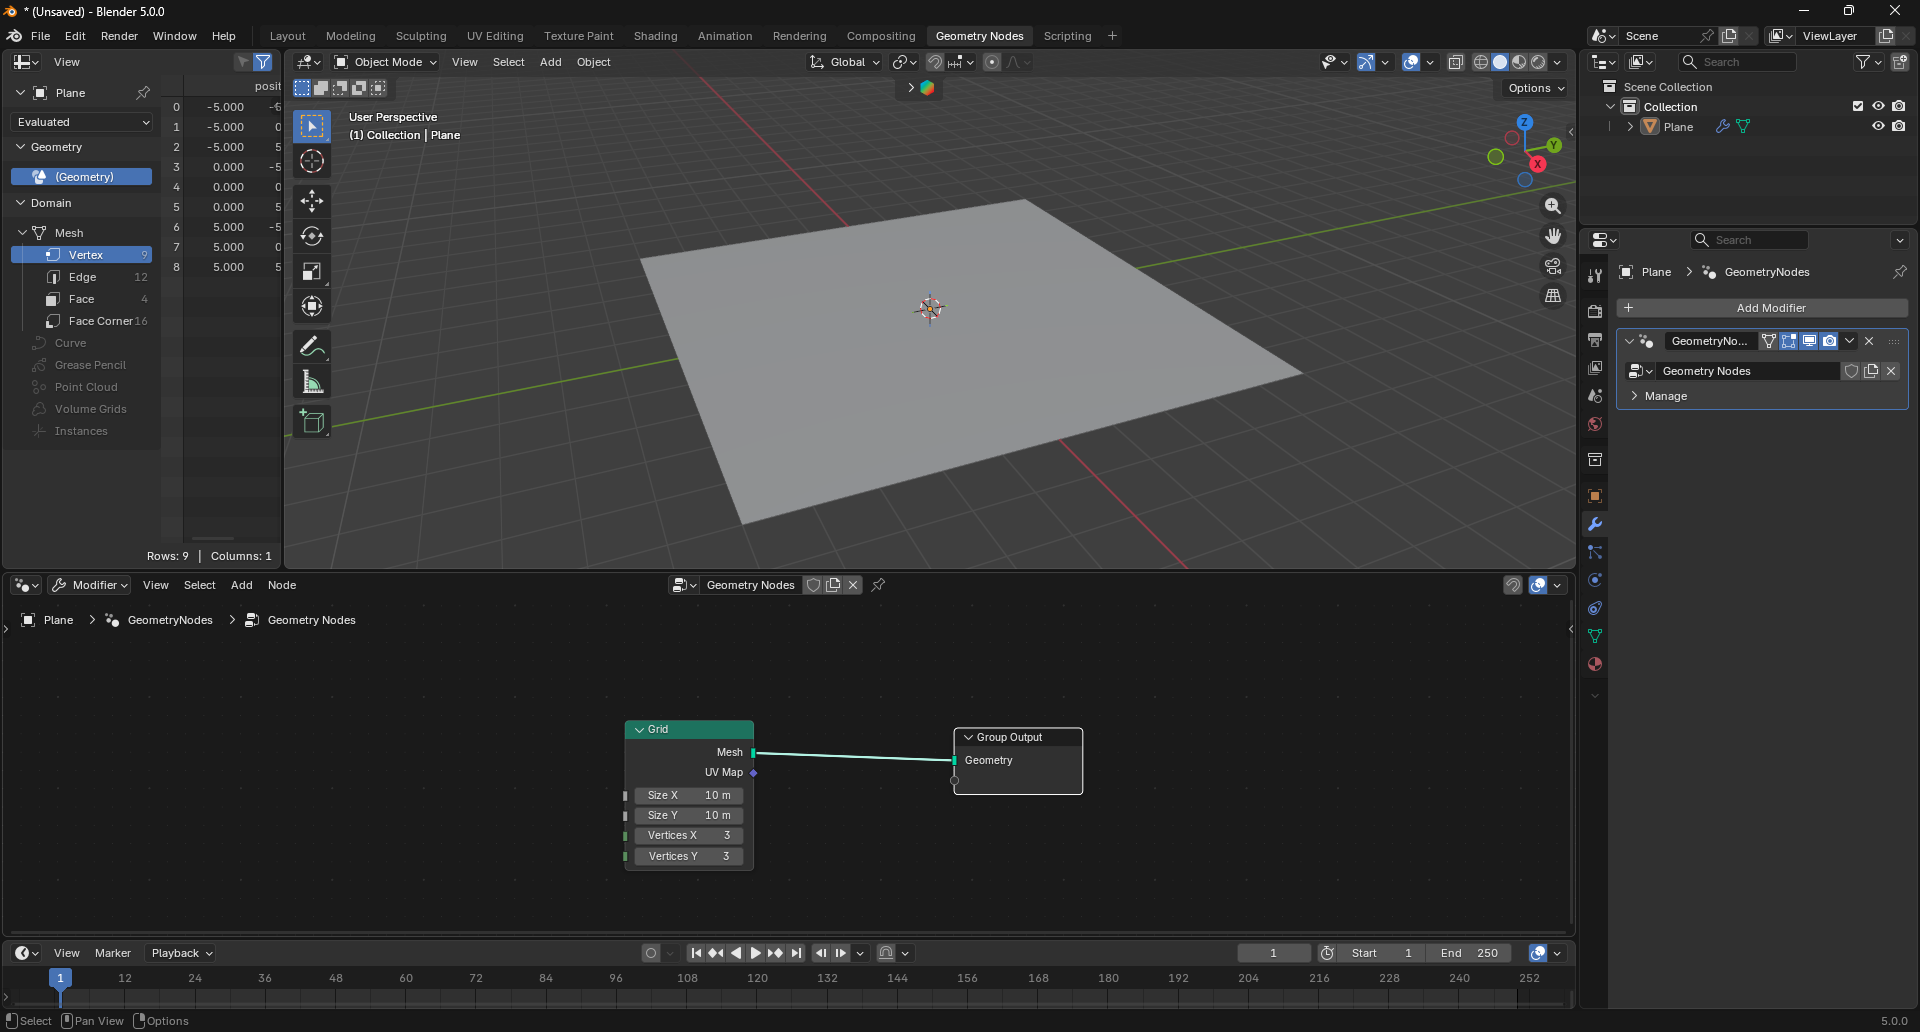Screen dimensions: 1920x1032
Task: Expand the Manage panel in modifier
Action: 1665,396
